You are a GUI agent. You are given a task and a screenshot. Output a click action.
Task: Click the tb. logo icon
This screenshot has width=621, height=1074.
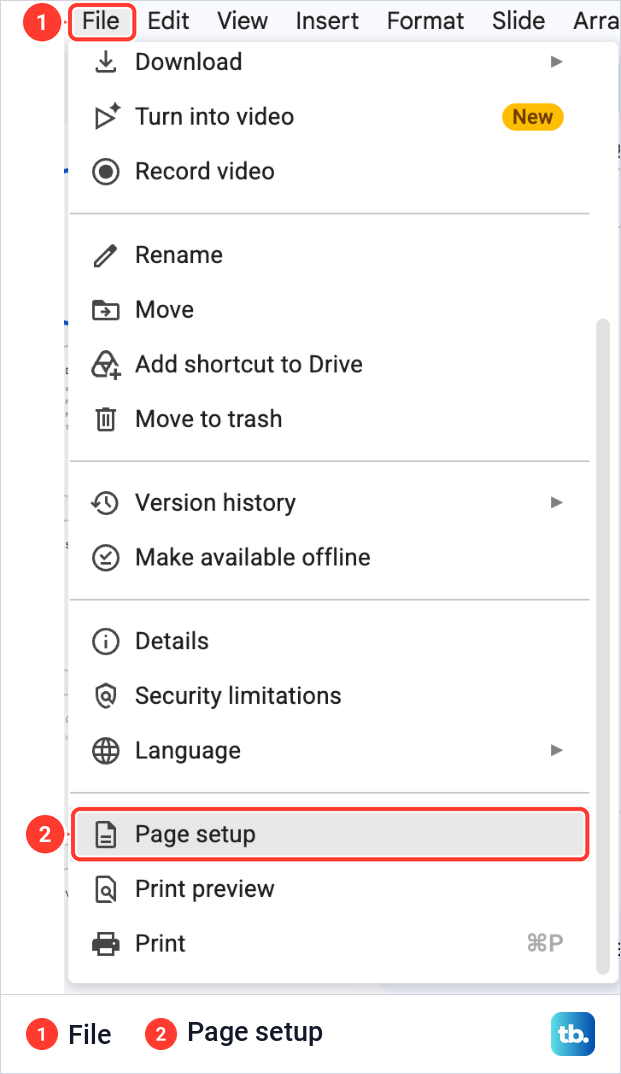click(572, 1034)
